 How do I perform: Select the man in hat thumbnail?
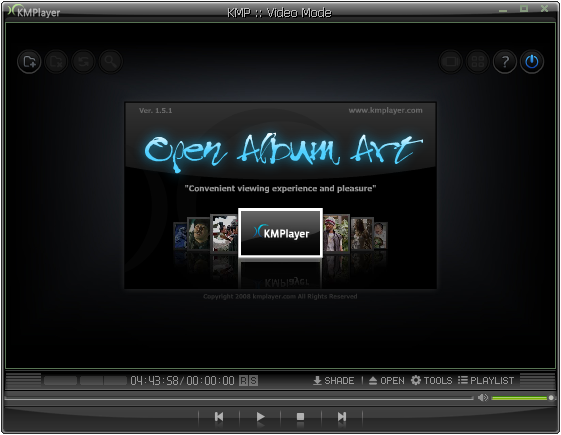tap(336, 233)
